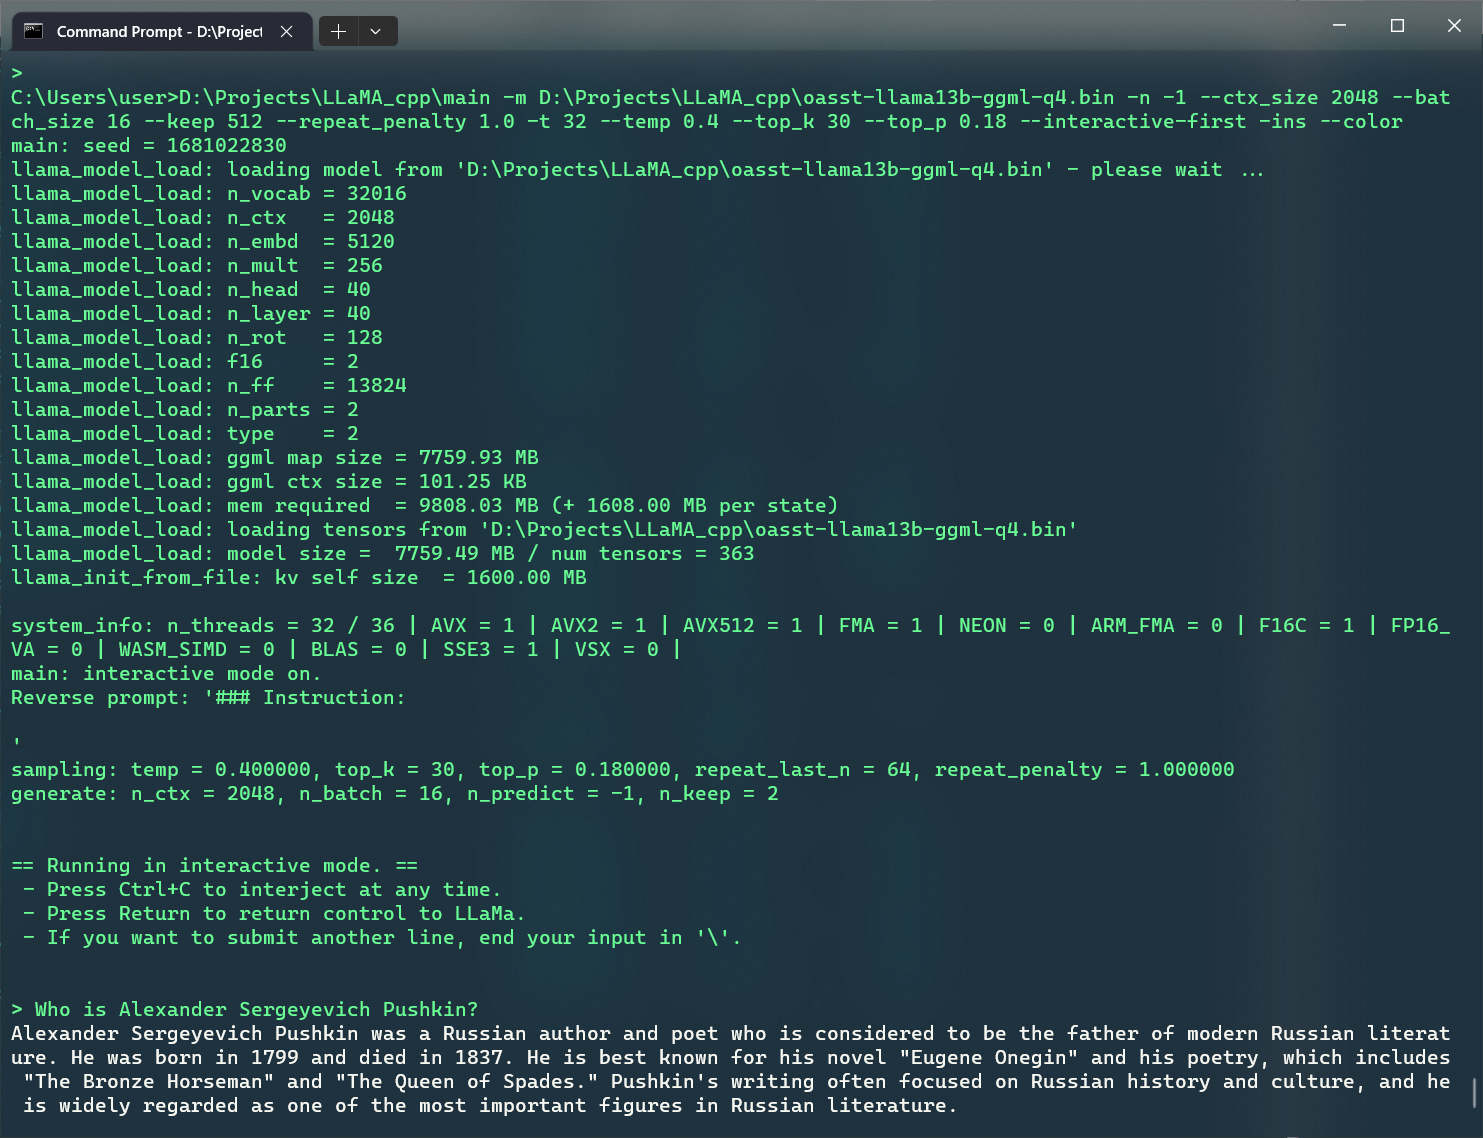Expand the new tab profile dropdown chevron
Image resolution: width=1483 pixels, height=1138 pixels.
tap(376, 31)
